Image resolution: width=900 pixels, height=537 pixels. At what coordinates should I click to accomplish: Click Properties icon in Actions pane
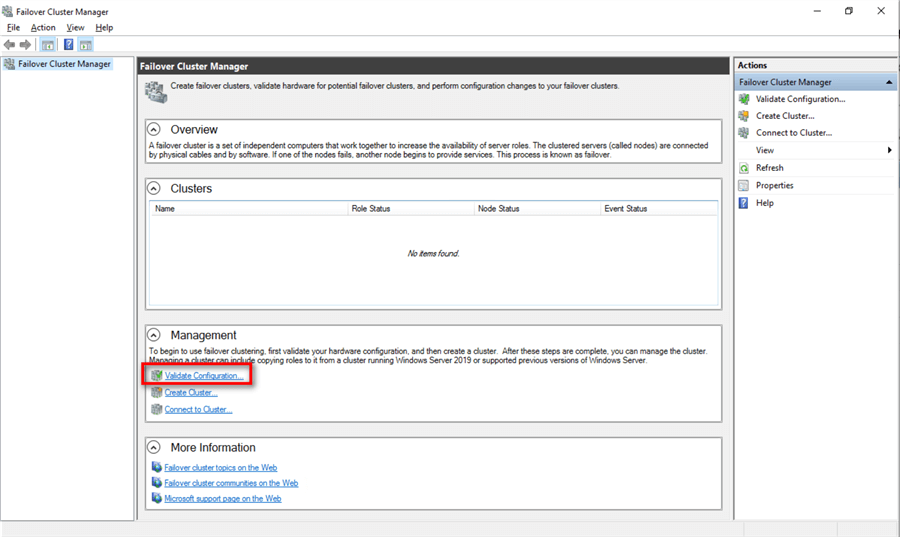coord(744,185)
